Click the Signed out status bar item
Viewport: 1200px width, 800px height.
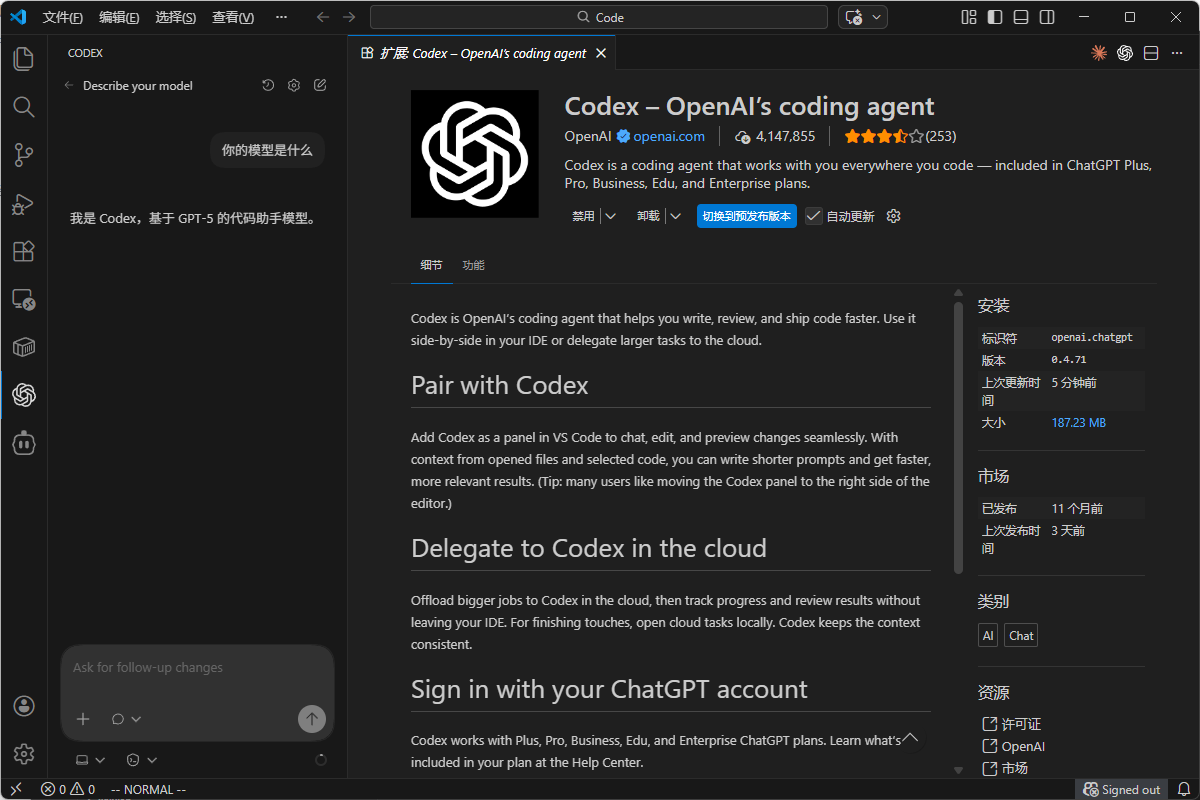click(x=1122, y=789)
